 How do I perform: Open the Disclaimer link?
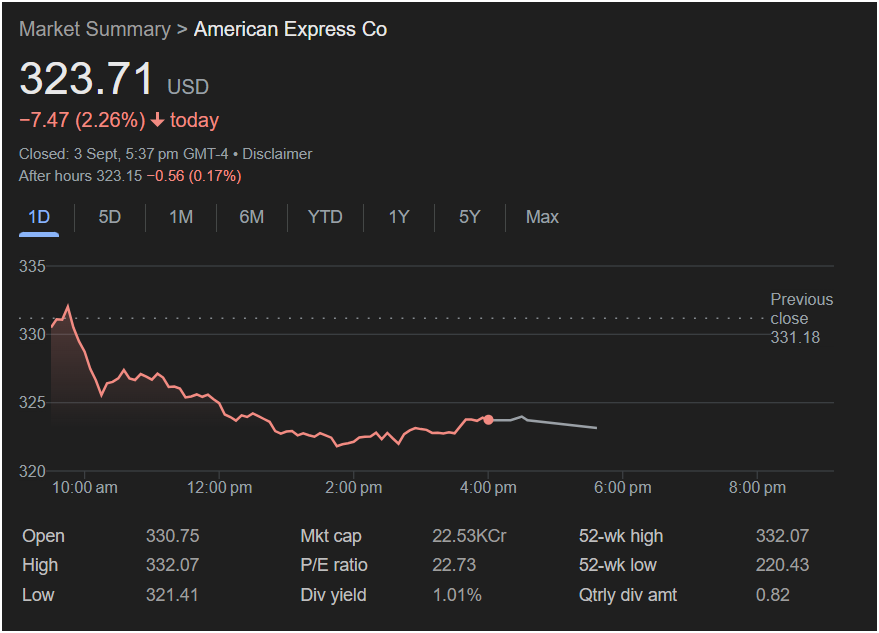(277, 154)
